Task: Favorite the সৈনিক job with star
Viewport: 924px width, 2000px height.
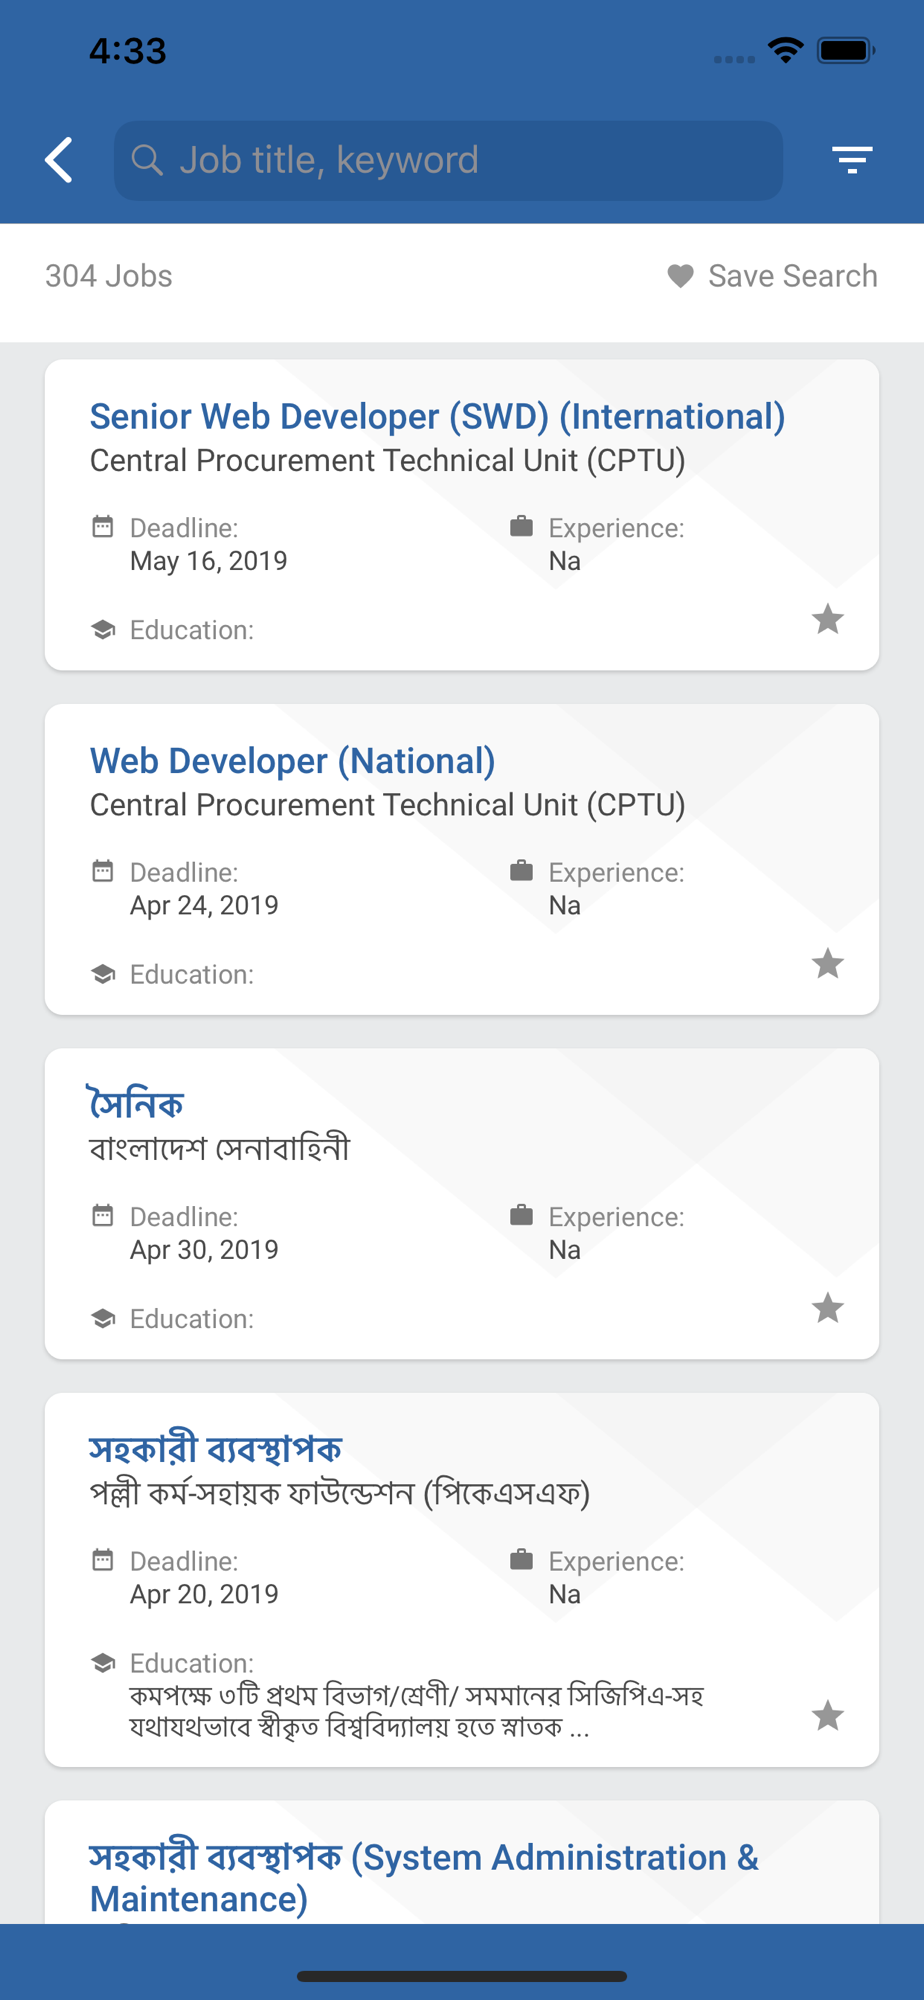Action: (x=827, y=1308)
